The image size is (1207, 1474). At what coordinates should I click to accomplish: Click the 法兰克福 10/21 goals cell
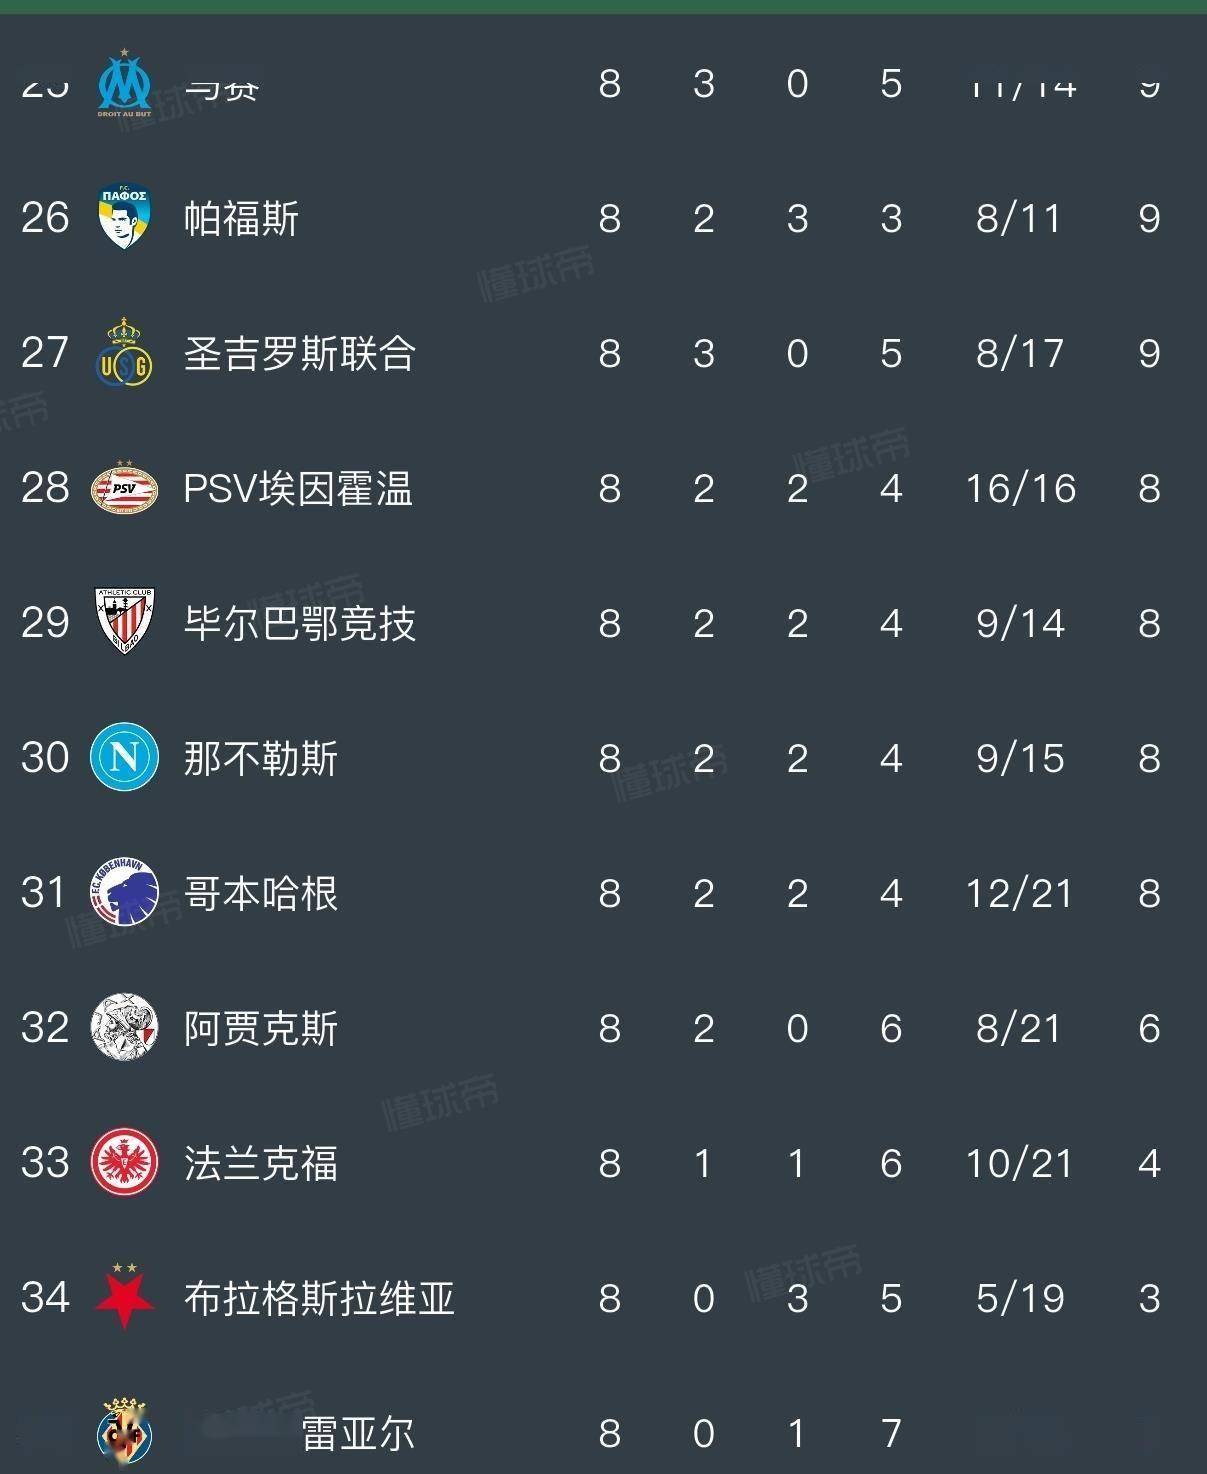click(1019, 1163)
